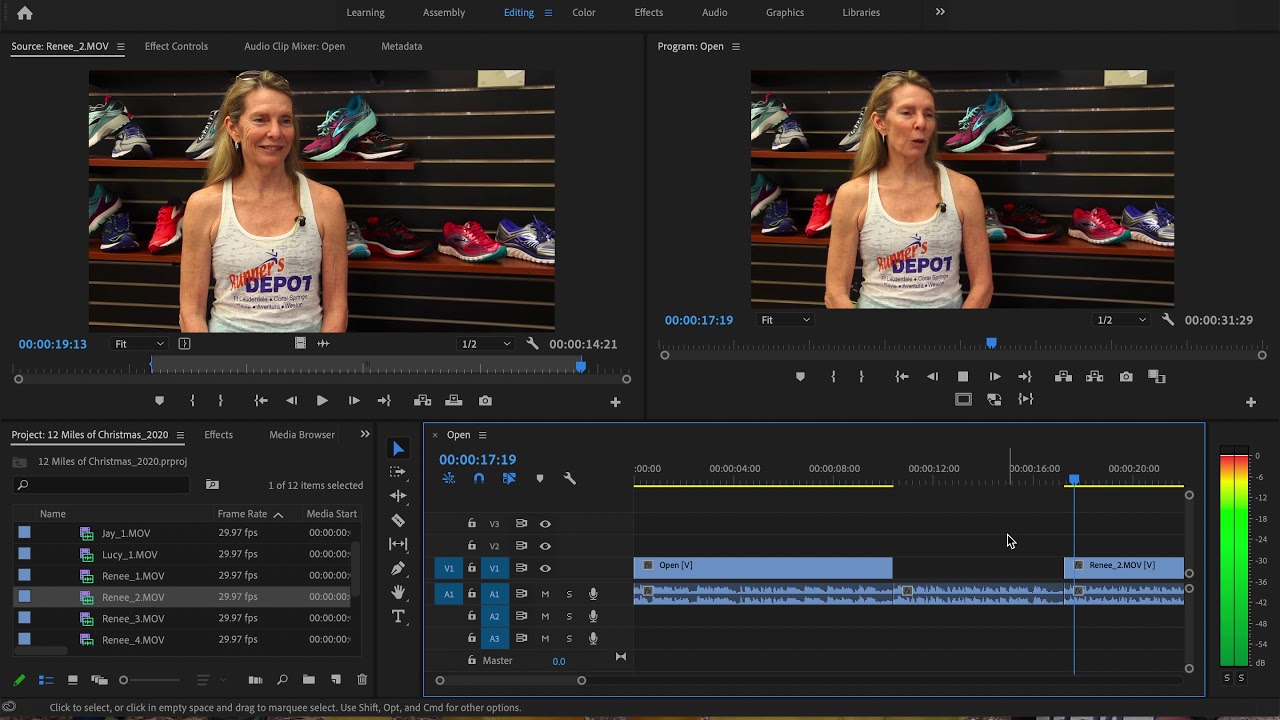Image resolution: width=1280 pixels, height=720 pixels.
Task: Show hidden Project panel tabs chevron
Action: (x=365, y=434)
